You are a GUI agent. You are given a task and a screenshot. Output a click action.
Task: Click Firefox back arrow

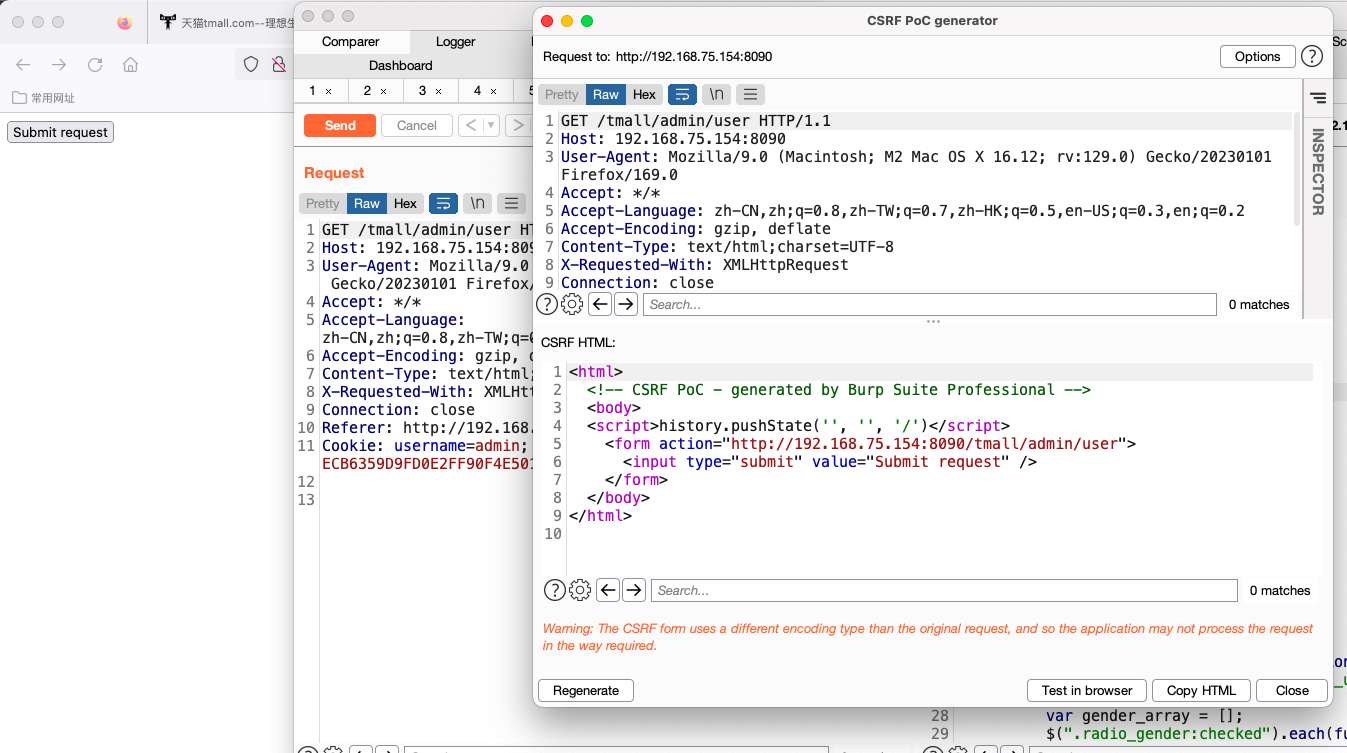coord(23,64)
